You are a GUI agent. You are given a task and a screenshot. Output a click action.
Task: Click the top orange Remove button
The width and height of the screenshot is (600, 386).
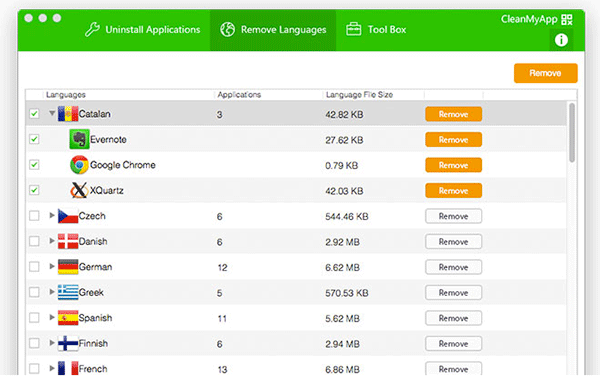click(x=545, y=73)
